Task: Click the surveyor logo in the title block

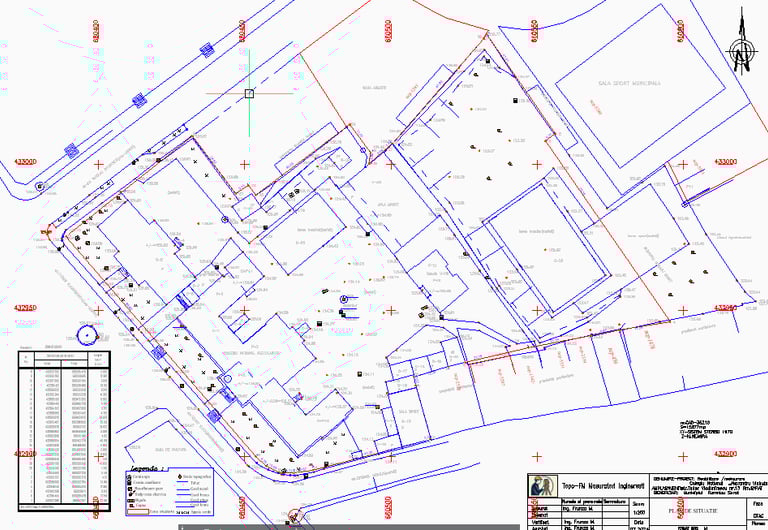Action: 543,486
